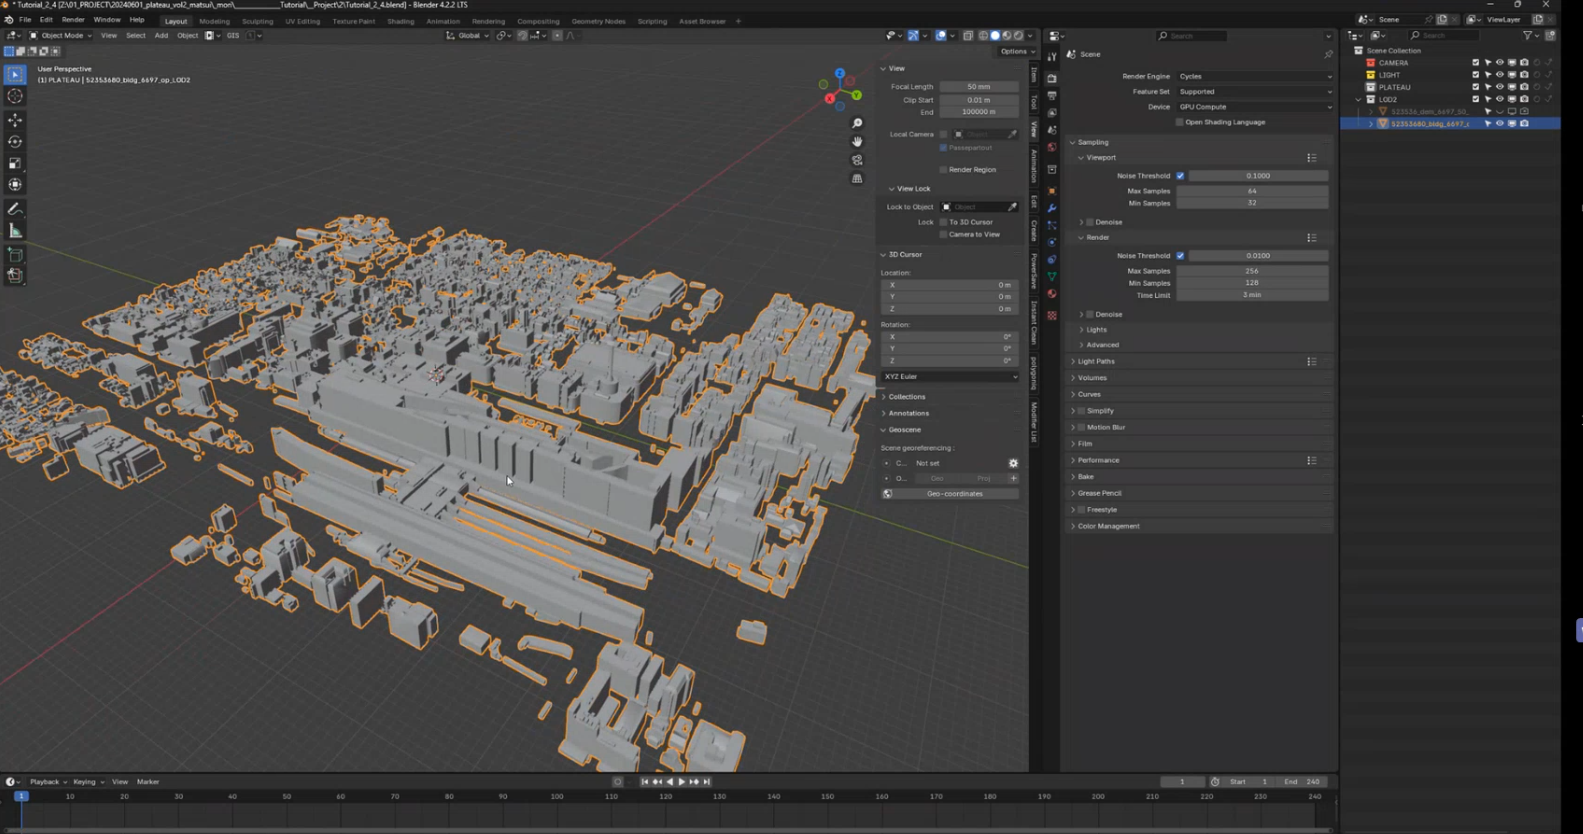
Task: Click the timeline End frame 240 field
Action: pyautogui.click(x=1302, y=782)
